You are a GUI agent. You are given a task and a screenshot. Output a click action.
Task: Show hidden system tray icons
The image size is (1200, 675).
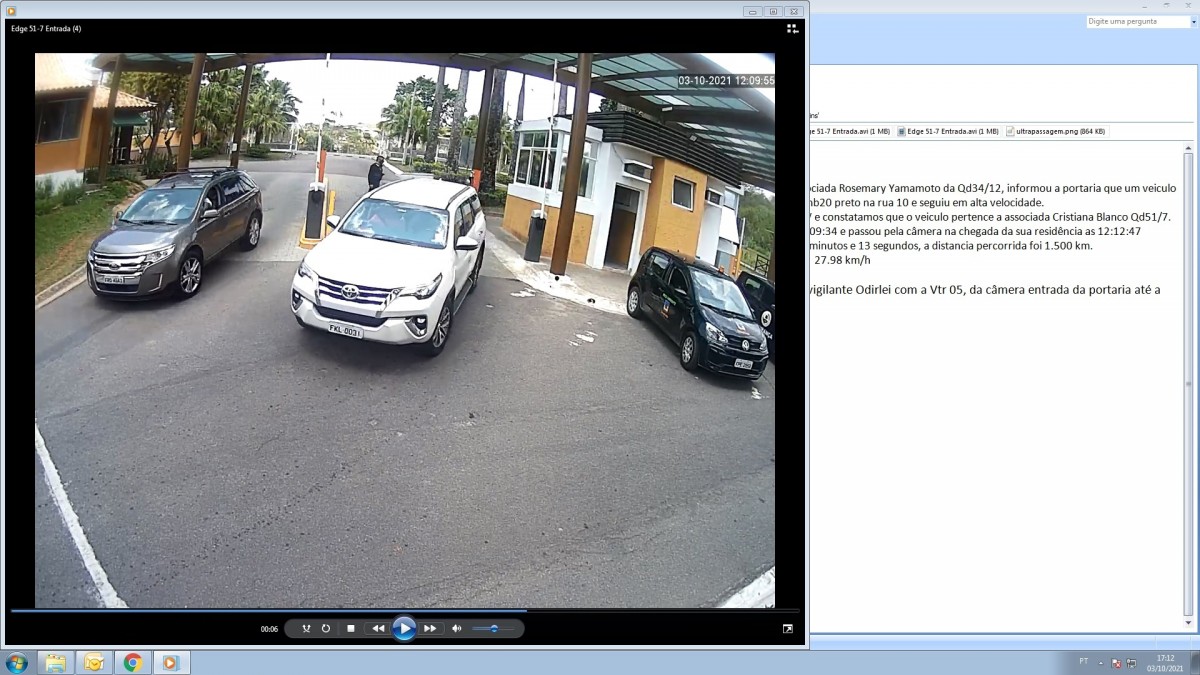click(1101, 662)
